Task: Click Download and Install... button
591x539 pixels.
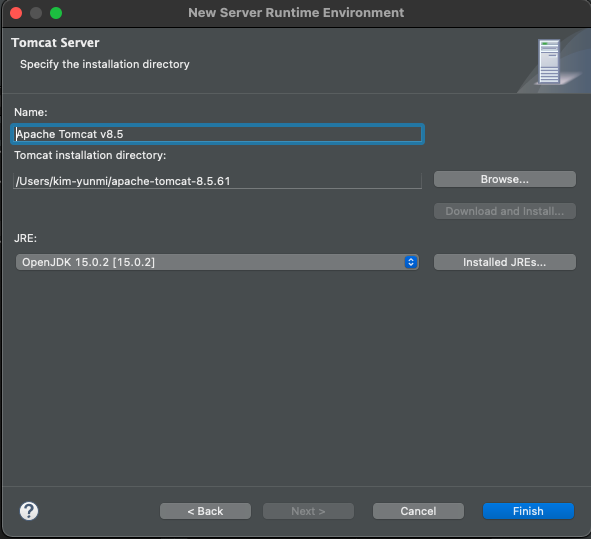Action: pyautogui.click(x=505, y=211)
